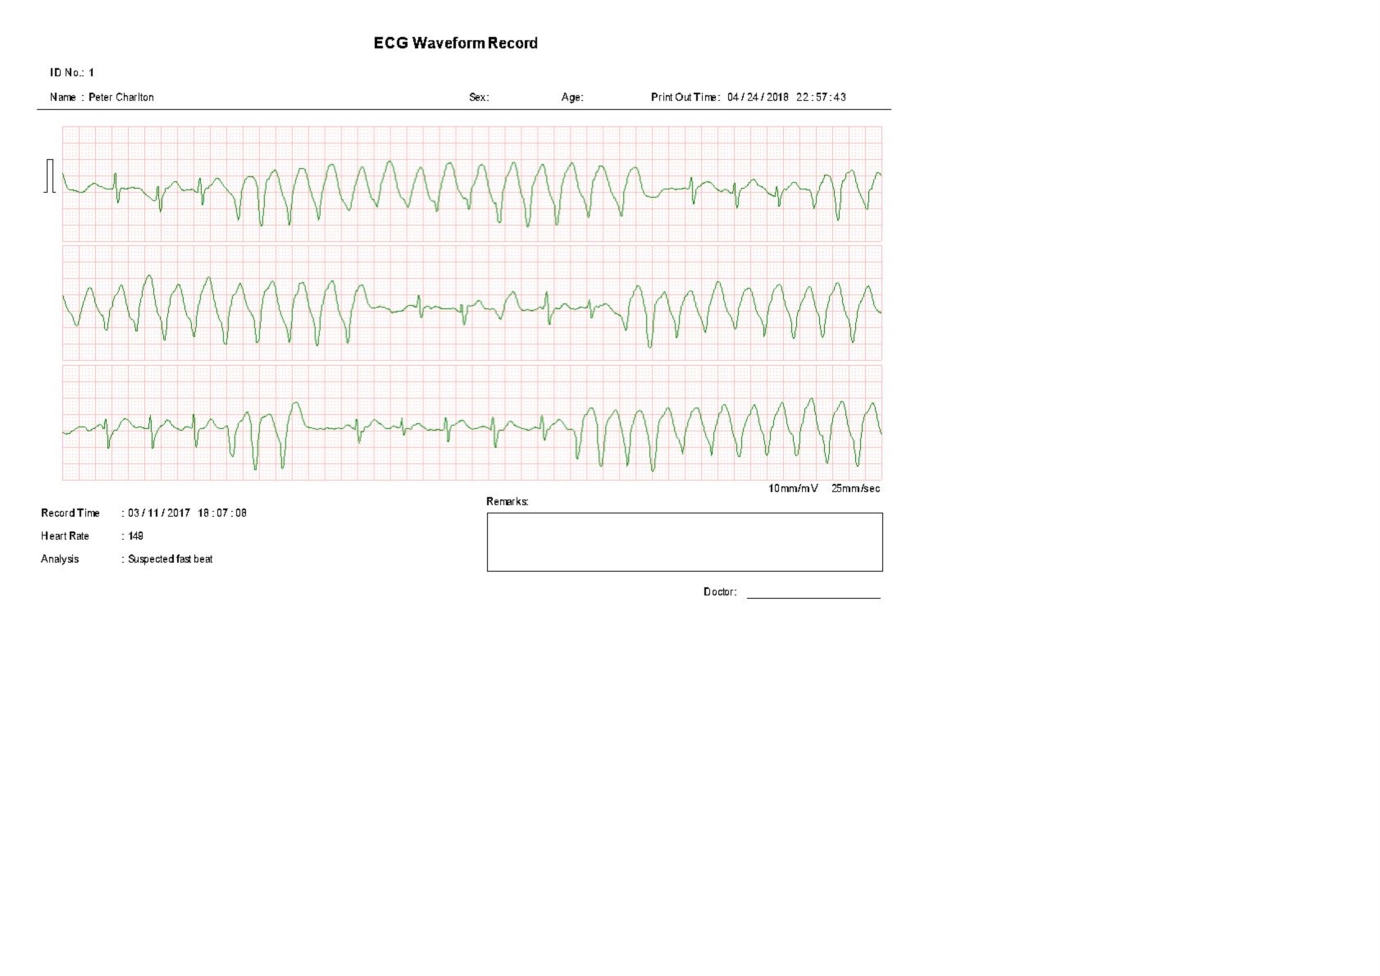Screen dimensions: 1380x976
Task: Click the first ECG waveform strip
Action: click(x=472, y=184)
